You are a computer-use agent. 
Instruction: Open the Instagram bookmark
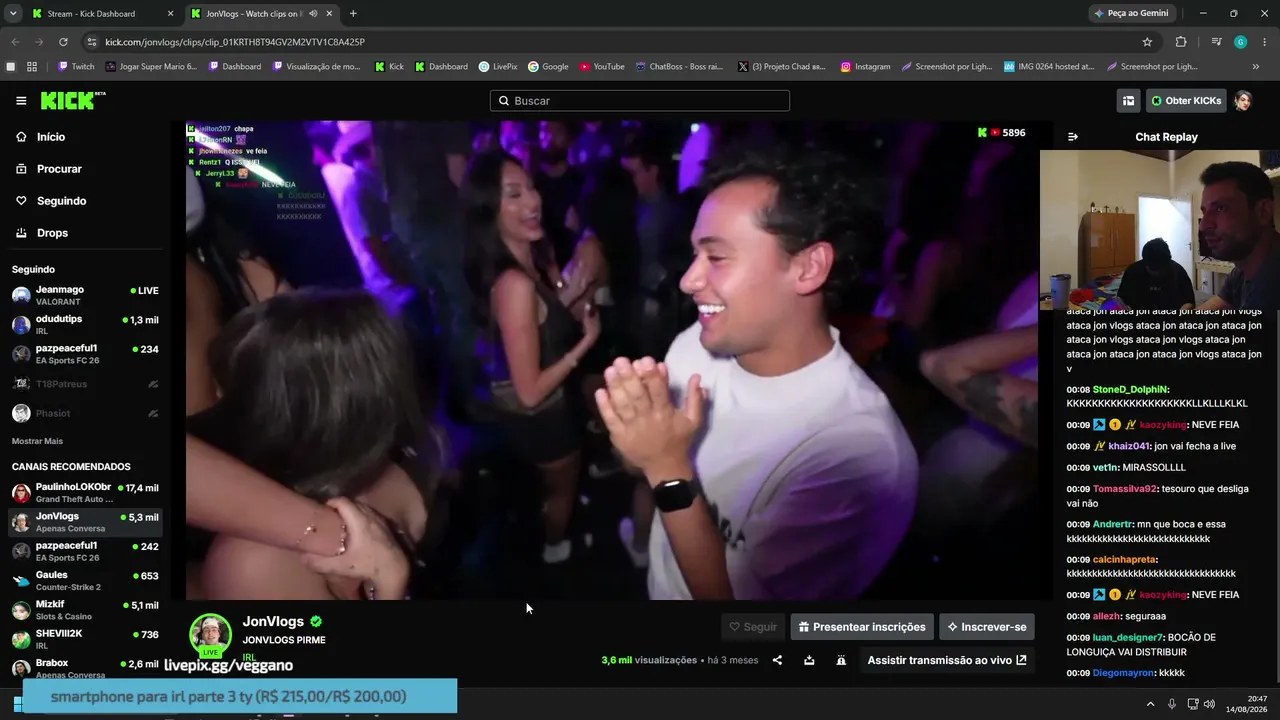tap(866, 67)
